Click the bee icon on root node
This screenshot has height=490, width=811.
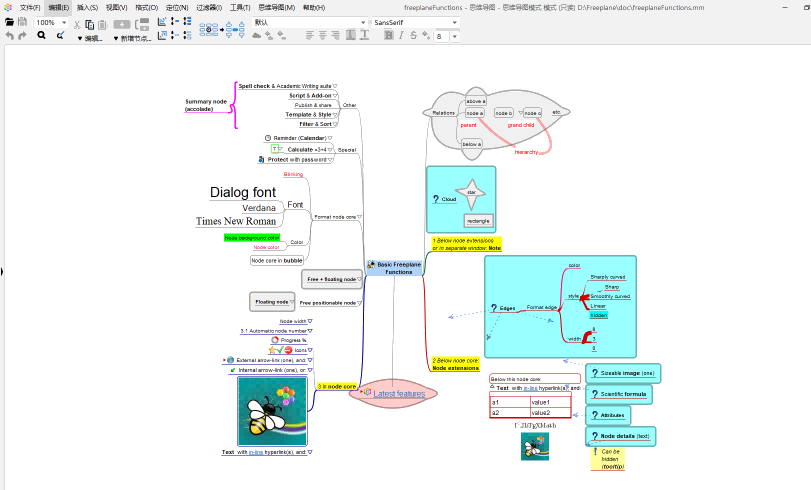pos(371,265)
